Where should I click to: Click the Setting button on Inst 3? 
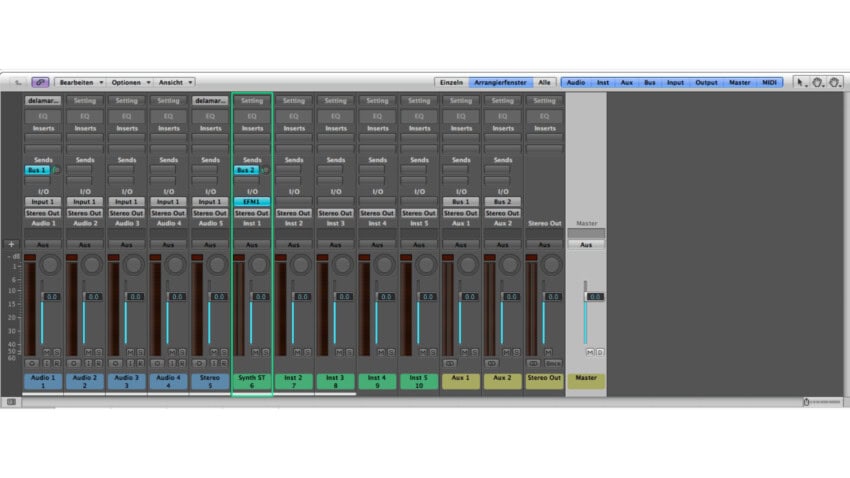(336, 101)
